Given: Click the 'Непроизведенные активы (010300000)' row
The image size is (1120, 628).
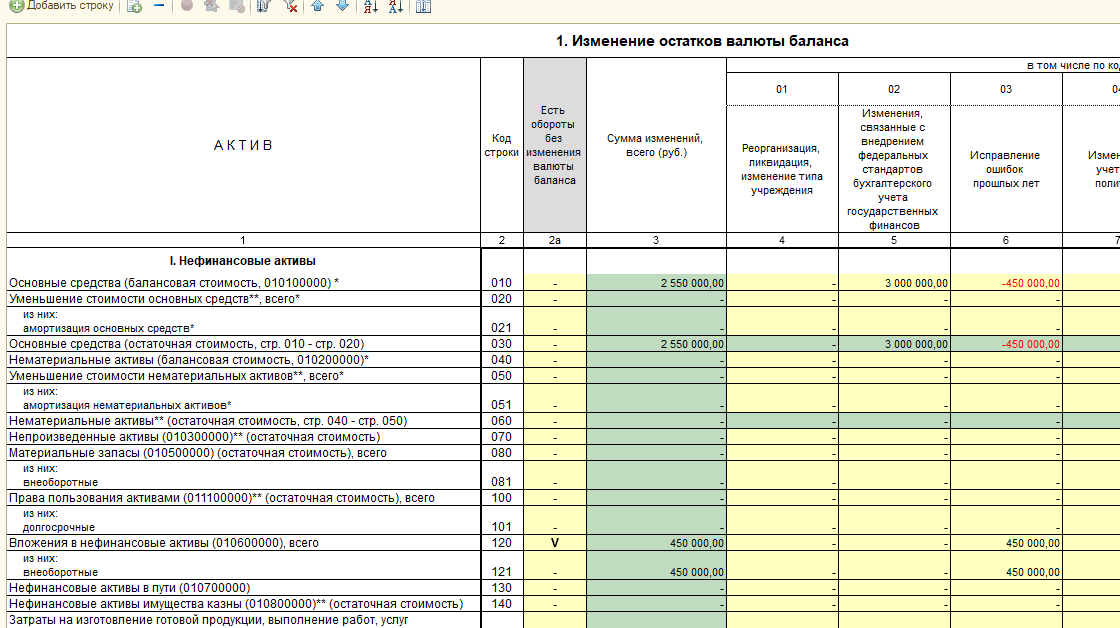Looking at the screenshot, I should coord(244,437).
